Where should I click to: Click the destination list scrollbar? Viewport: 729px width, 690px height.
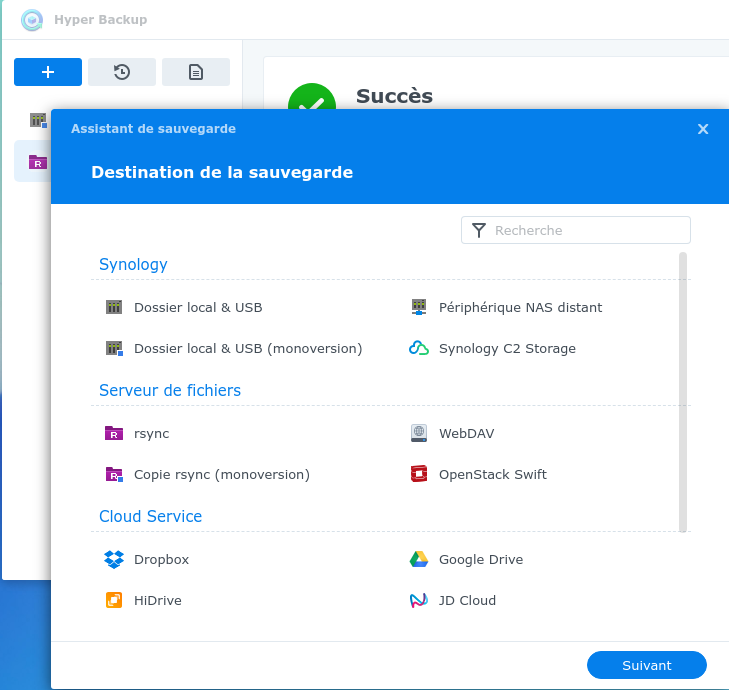click(x=683, y=392)
